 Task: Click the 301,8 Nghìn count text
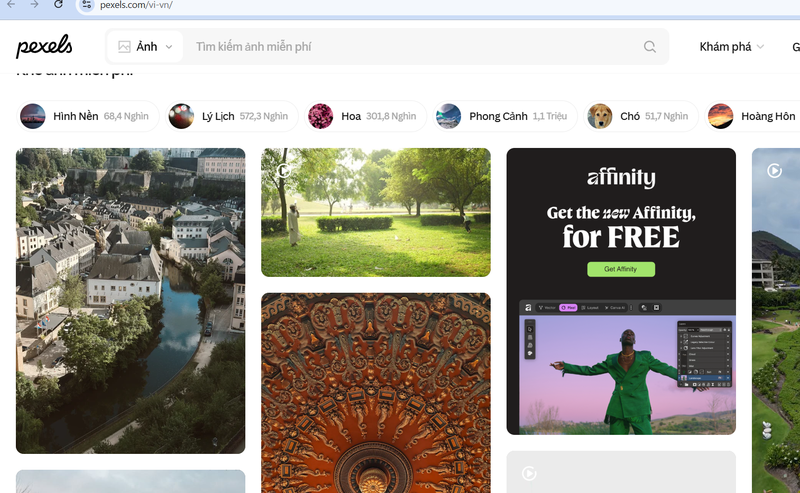pyautogui.click(x=391, y=116)
